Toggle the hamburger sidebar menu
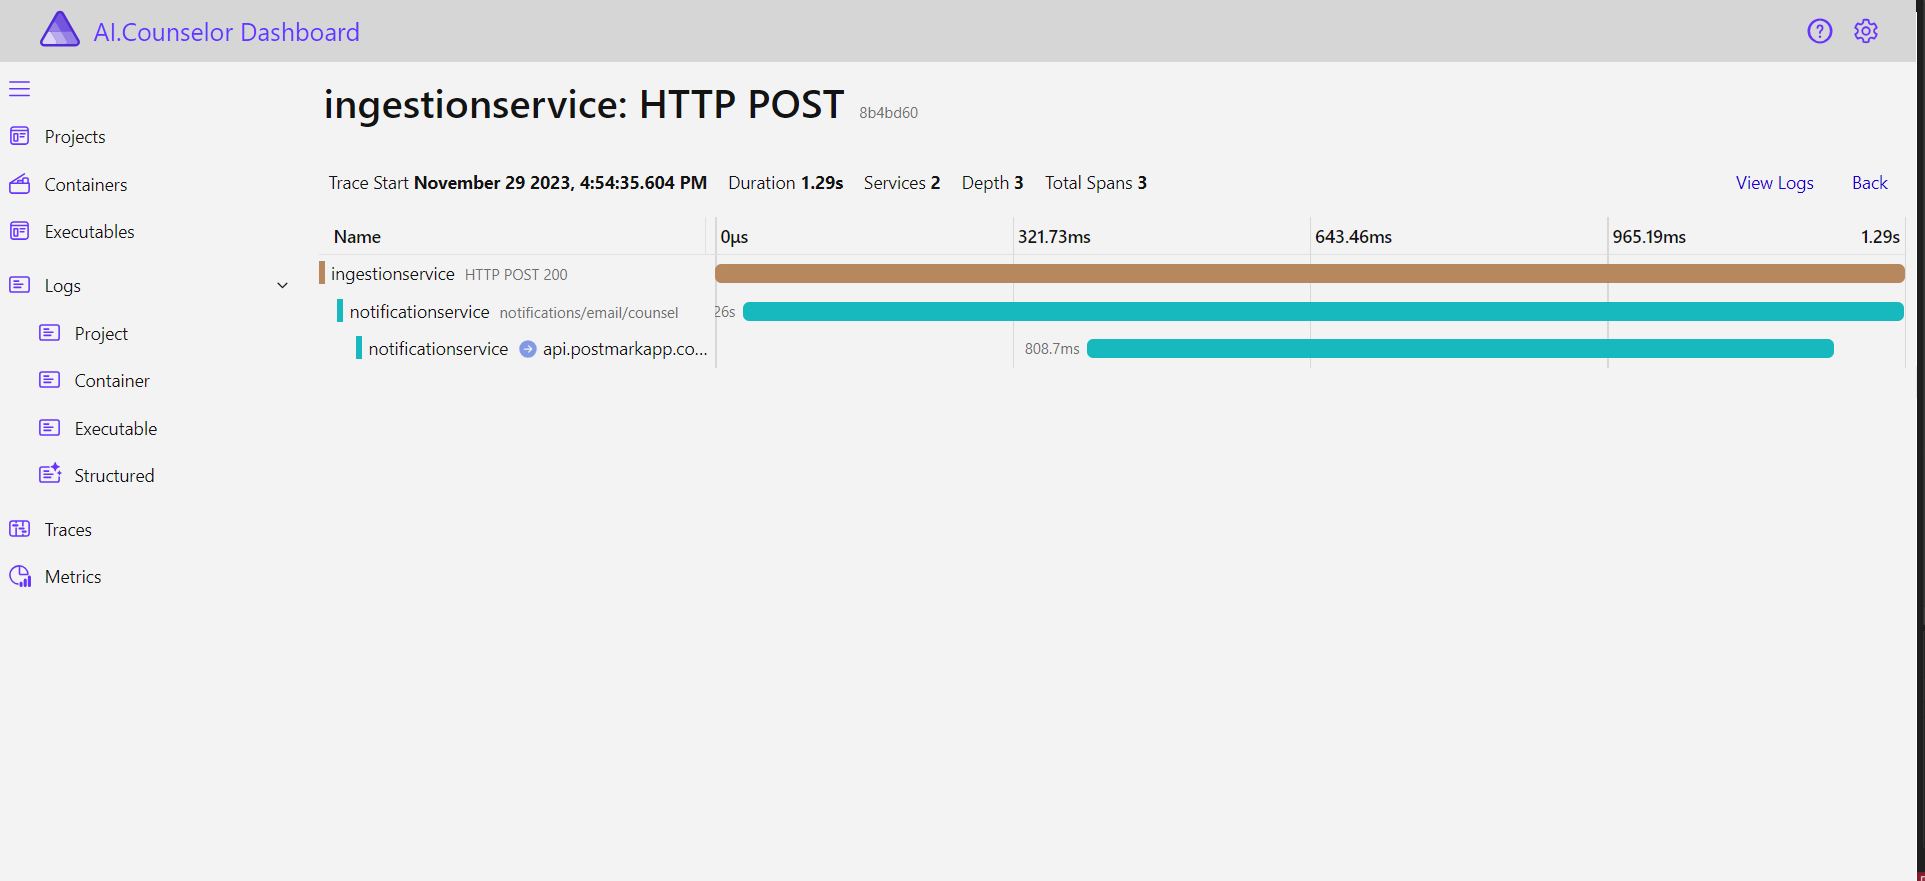1925x881 pixels. [20, 89]
